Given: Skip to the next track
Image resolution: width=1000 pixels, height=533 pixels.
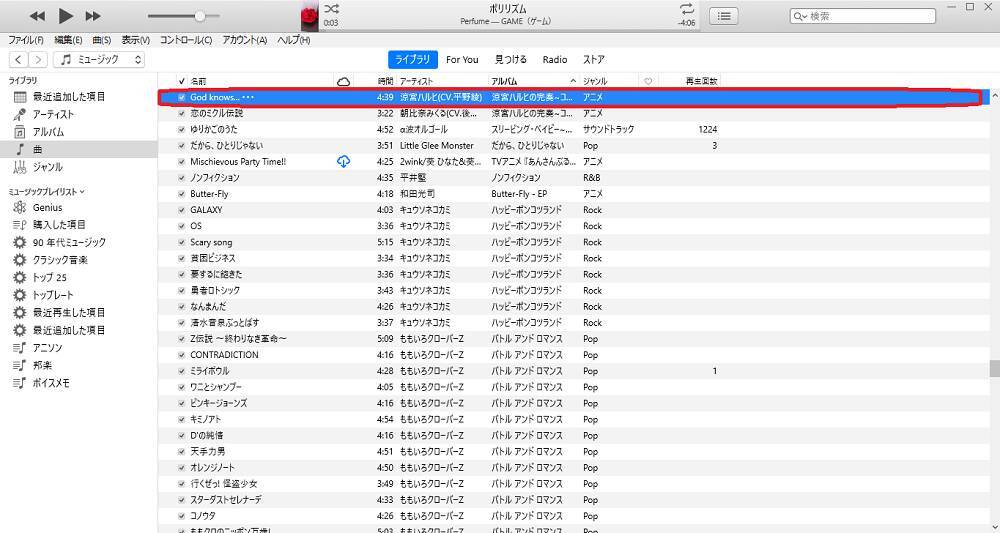Looking at the screenshot, I should tap(93, 16).
